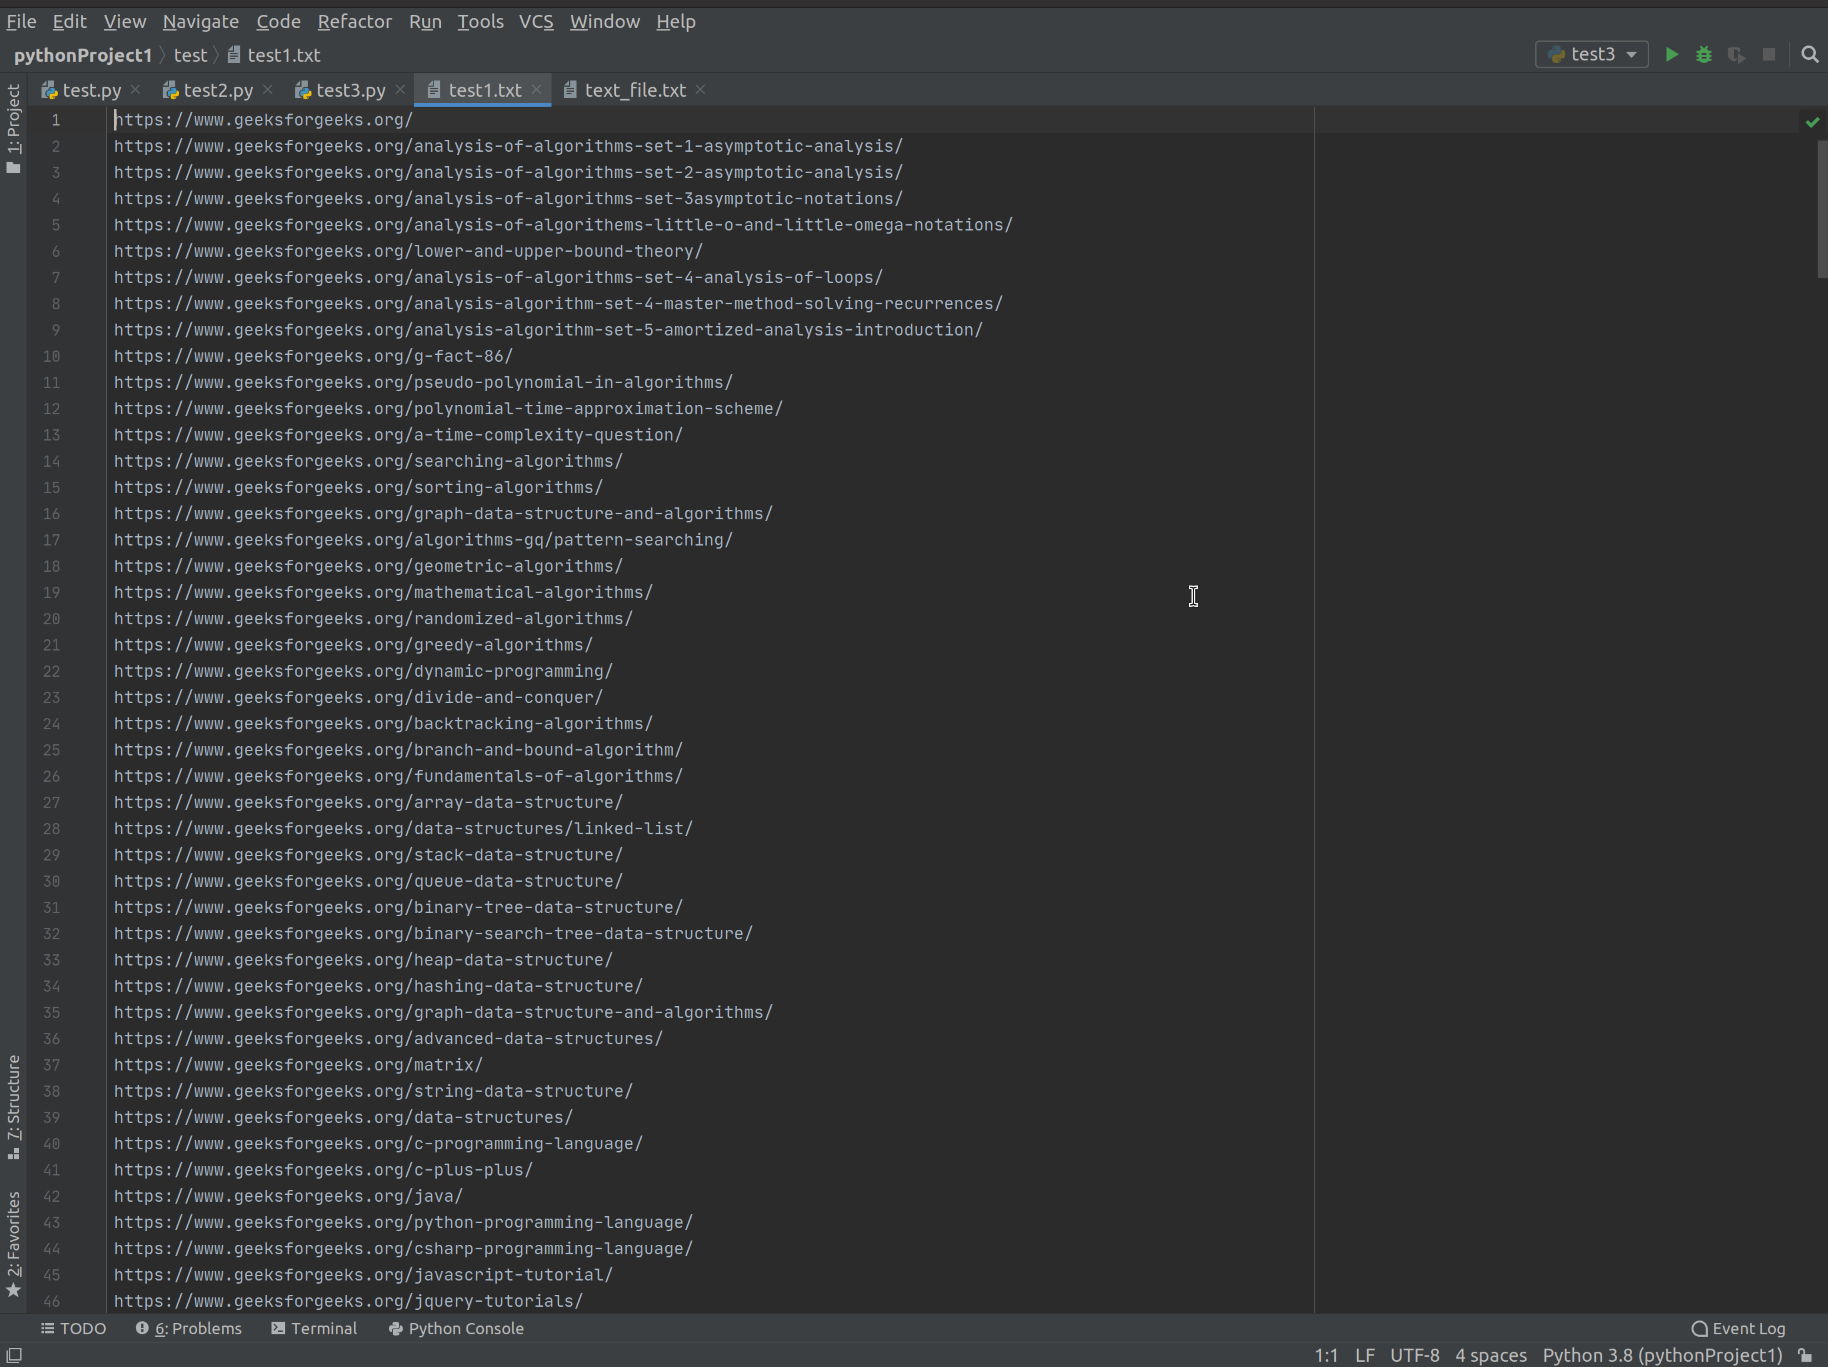Open the Run menu

pos(425,21)
